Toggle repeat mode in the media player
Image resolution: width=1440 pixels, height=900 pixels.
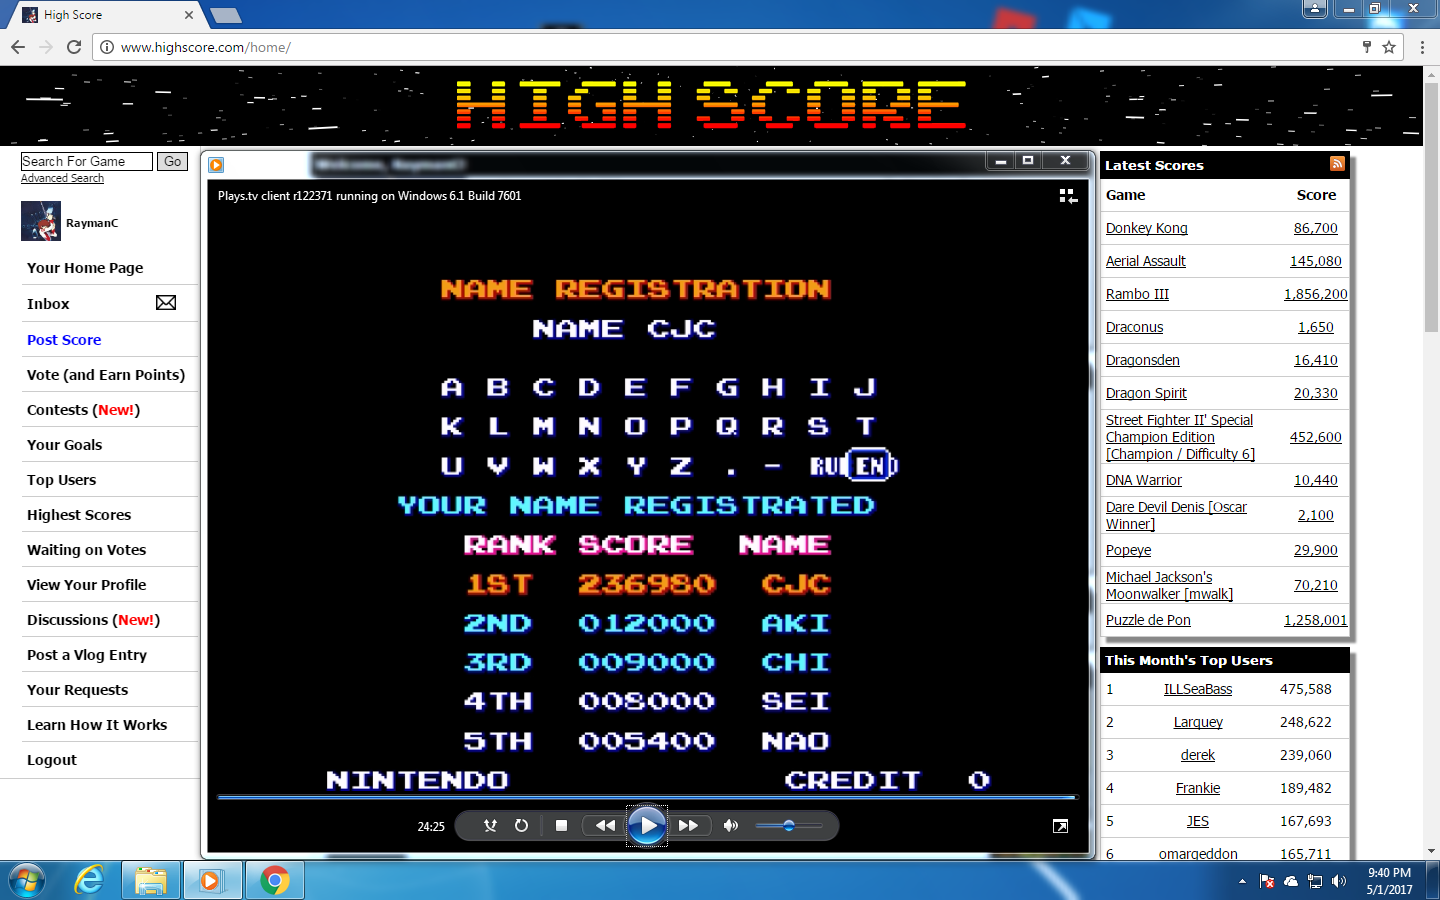(x=521, y=826)
